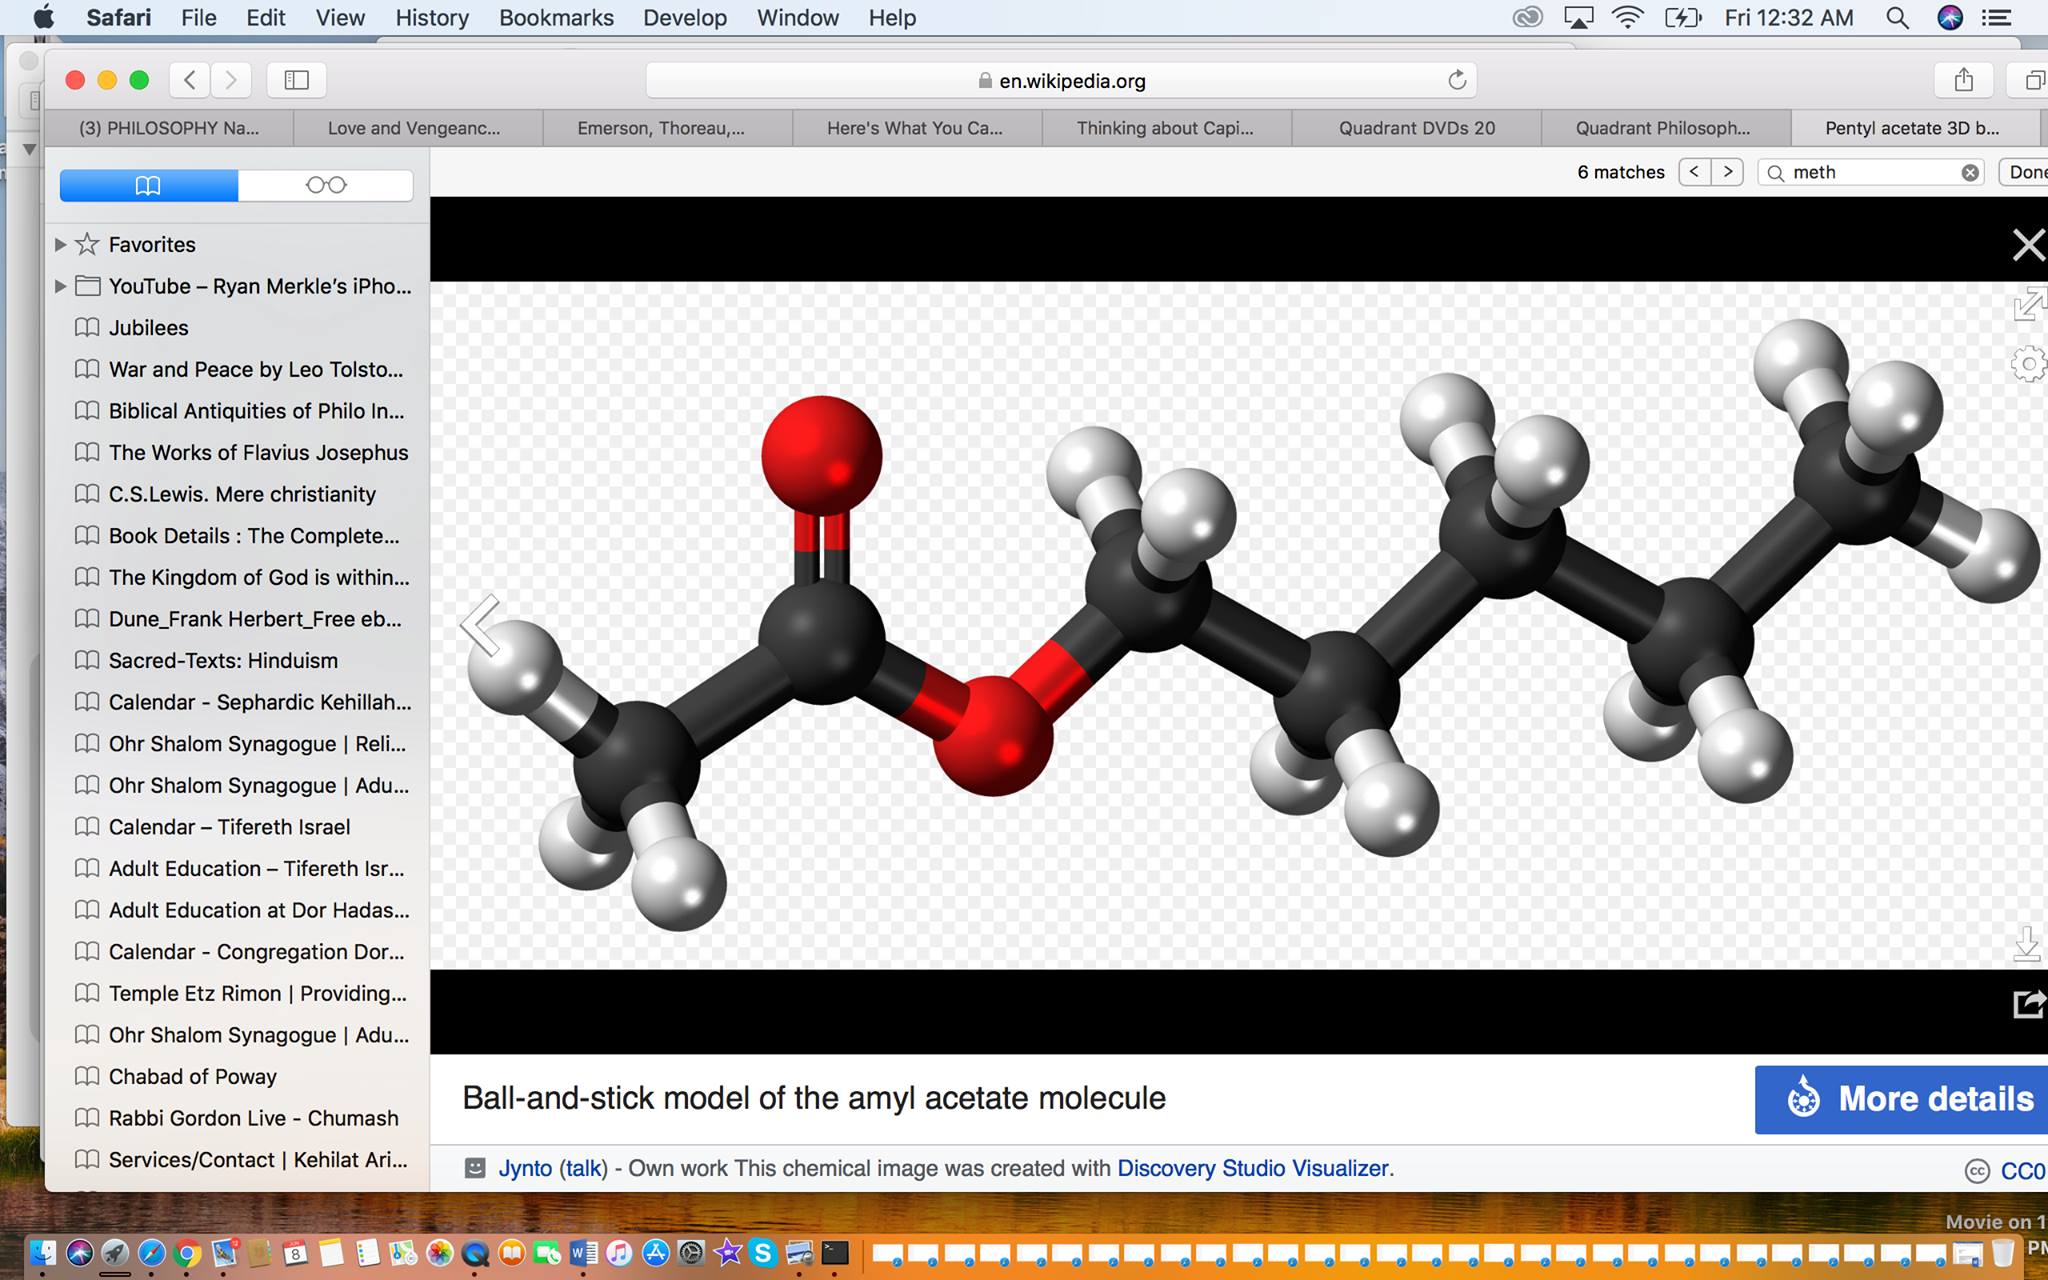
Task: Click Done to close the find bar
Action: 2024,172
